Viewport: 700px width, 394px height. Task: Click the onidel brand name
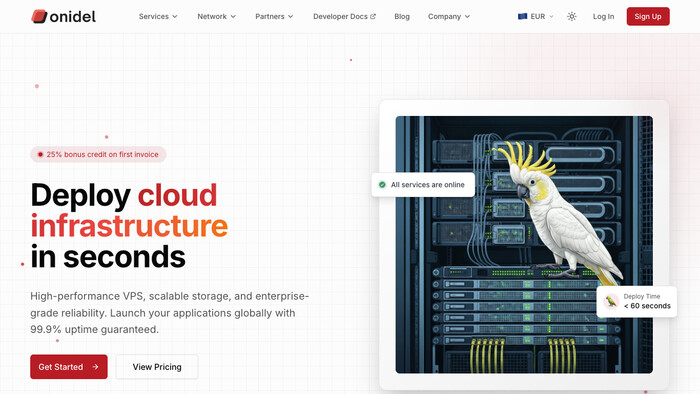pyautogui.click(x=73, y=17)
